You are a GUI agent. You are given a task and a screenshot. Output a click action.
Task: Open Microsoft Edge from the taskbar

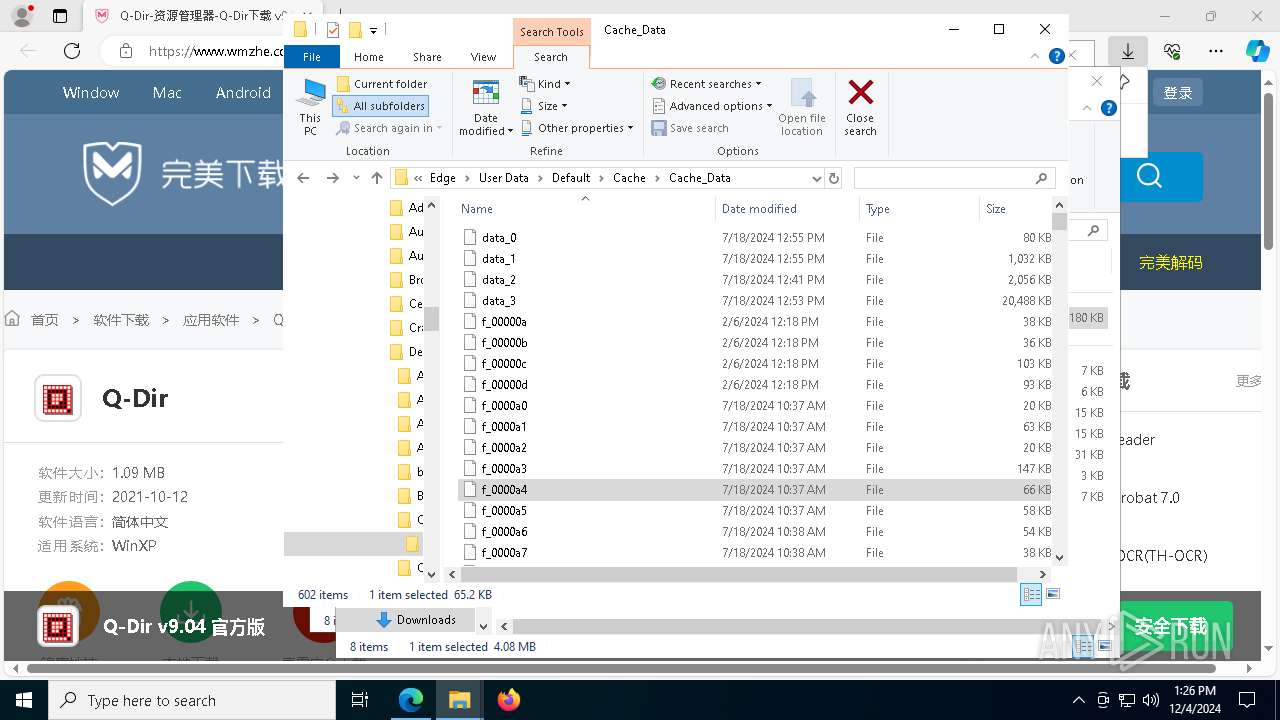pos(411,700)
